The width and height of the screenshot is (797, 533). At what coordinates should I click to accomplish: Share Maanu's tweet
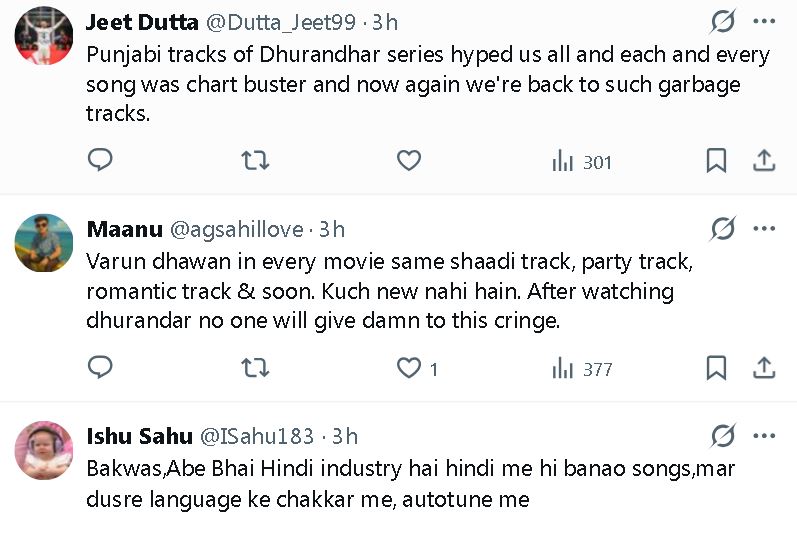click(763, 368)
